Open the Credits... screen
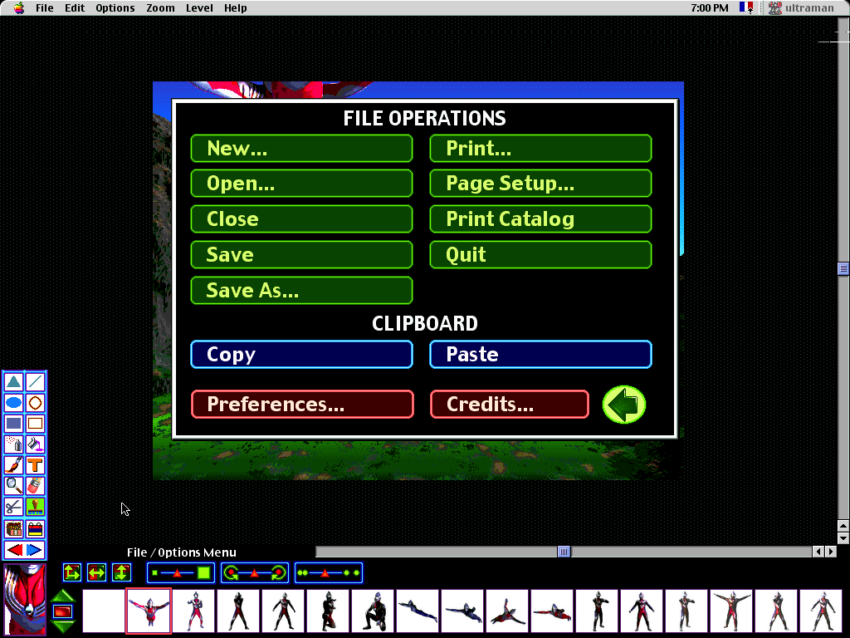This screenshot has height=638, width=850. (x=510, y=404)
